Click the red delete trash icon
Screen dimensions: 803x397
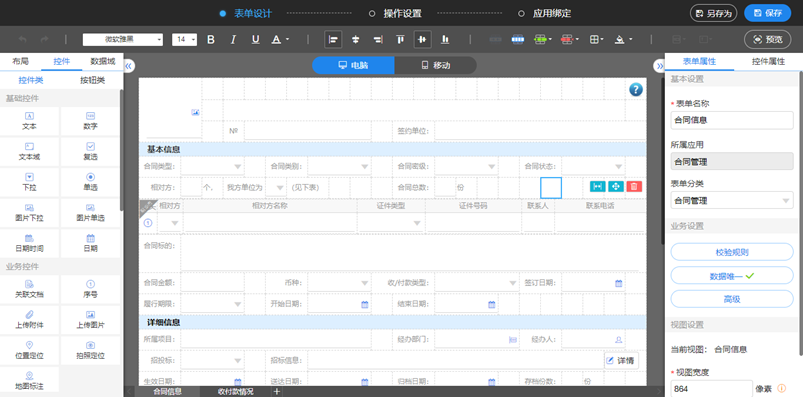[634, 186]
